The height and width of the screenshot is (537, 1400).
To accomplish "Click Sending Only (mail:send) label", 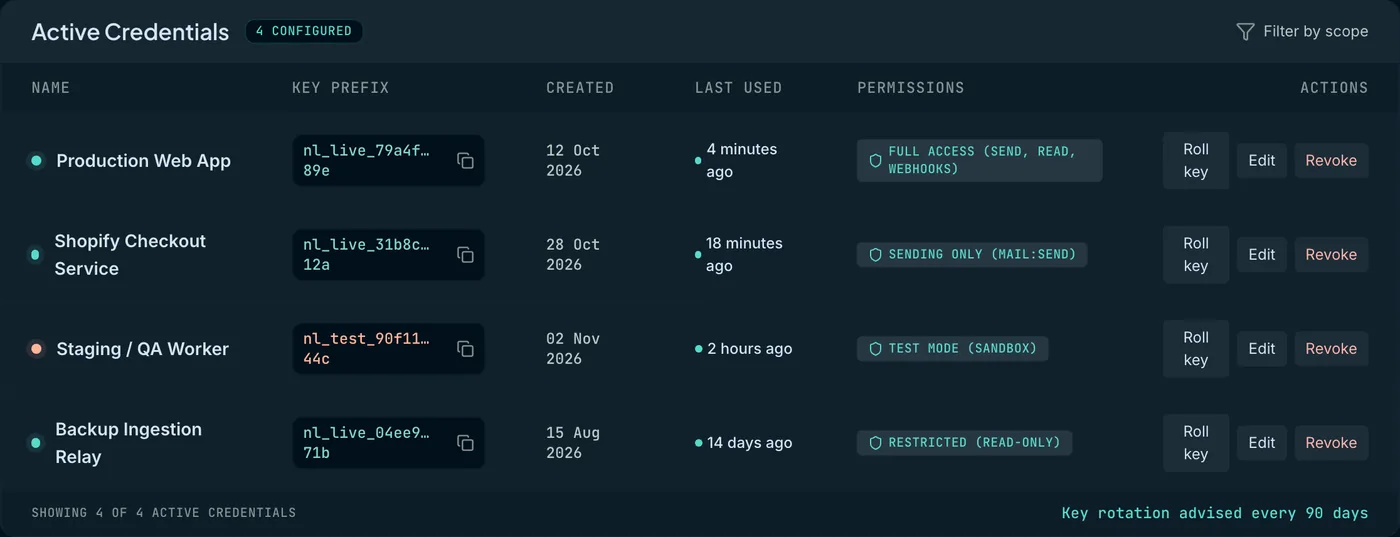I will point(982,254).
